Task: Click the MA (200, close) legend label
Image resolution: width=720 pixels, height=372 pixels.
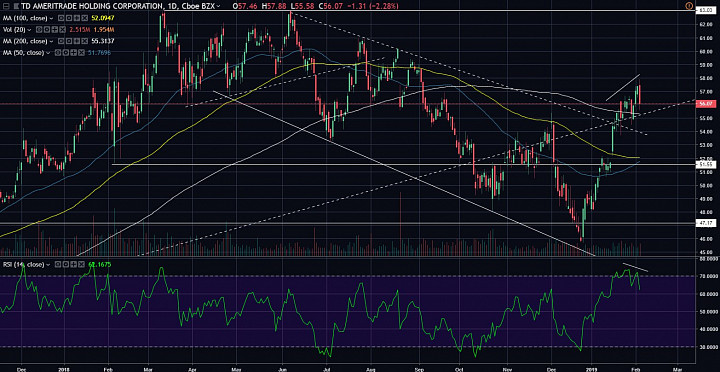Action: click(x=25, y=41)
